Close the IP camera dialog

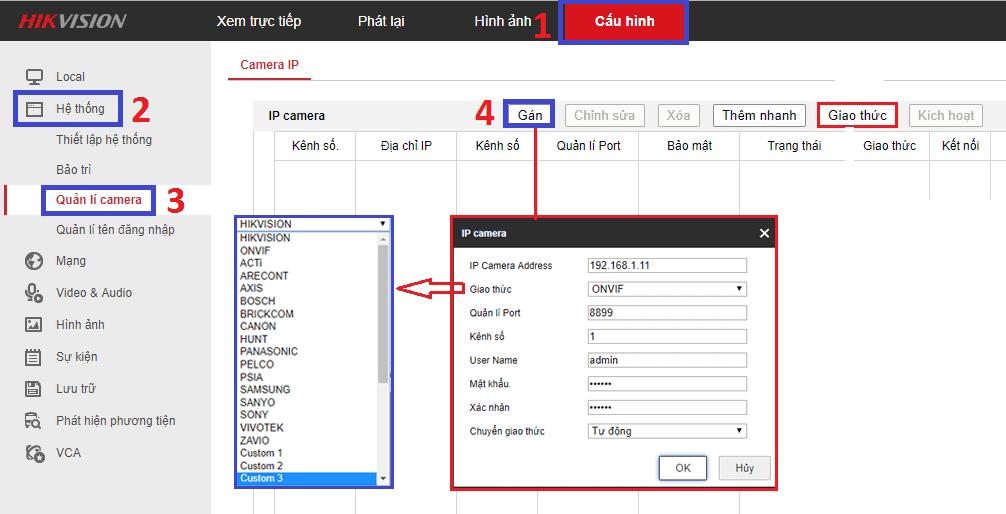click(764, 234)
